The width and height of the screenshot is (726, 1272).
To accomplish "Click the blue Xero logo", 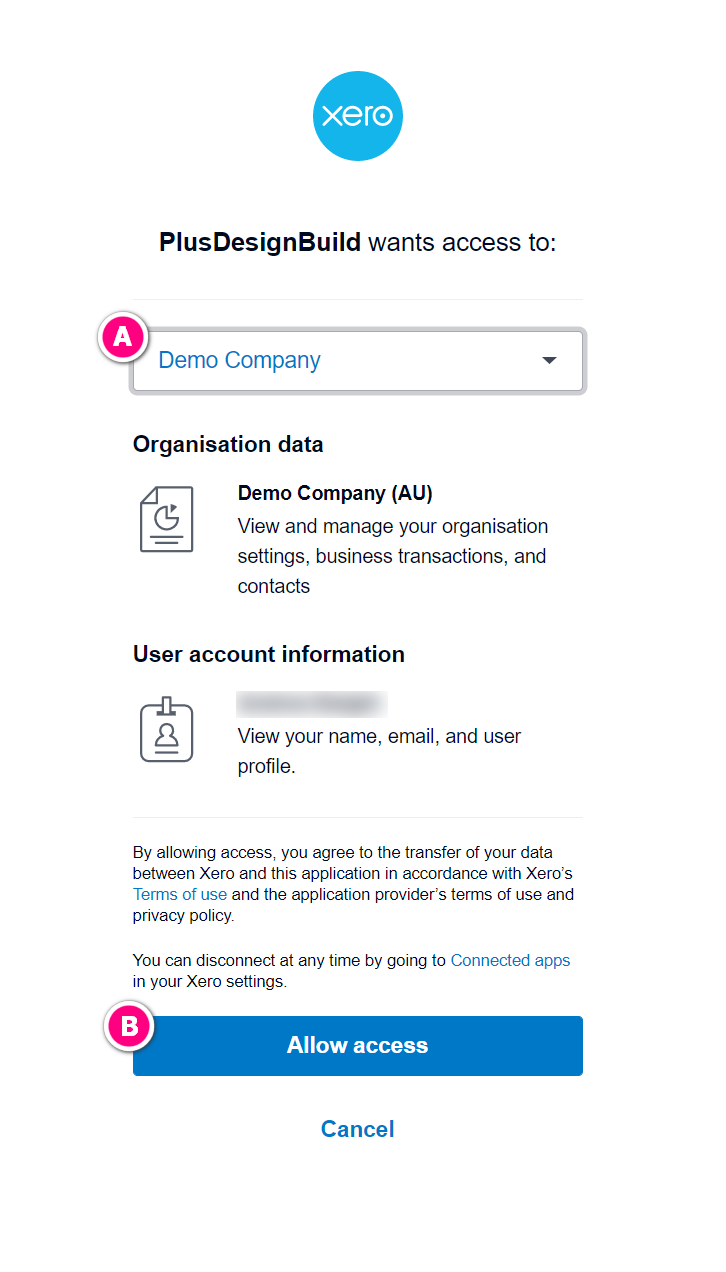I will [x=358, y=116].
